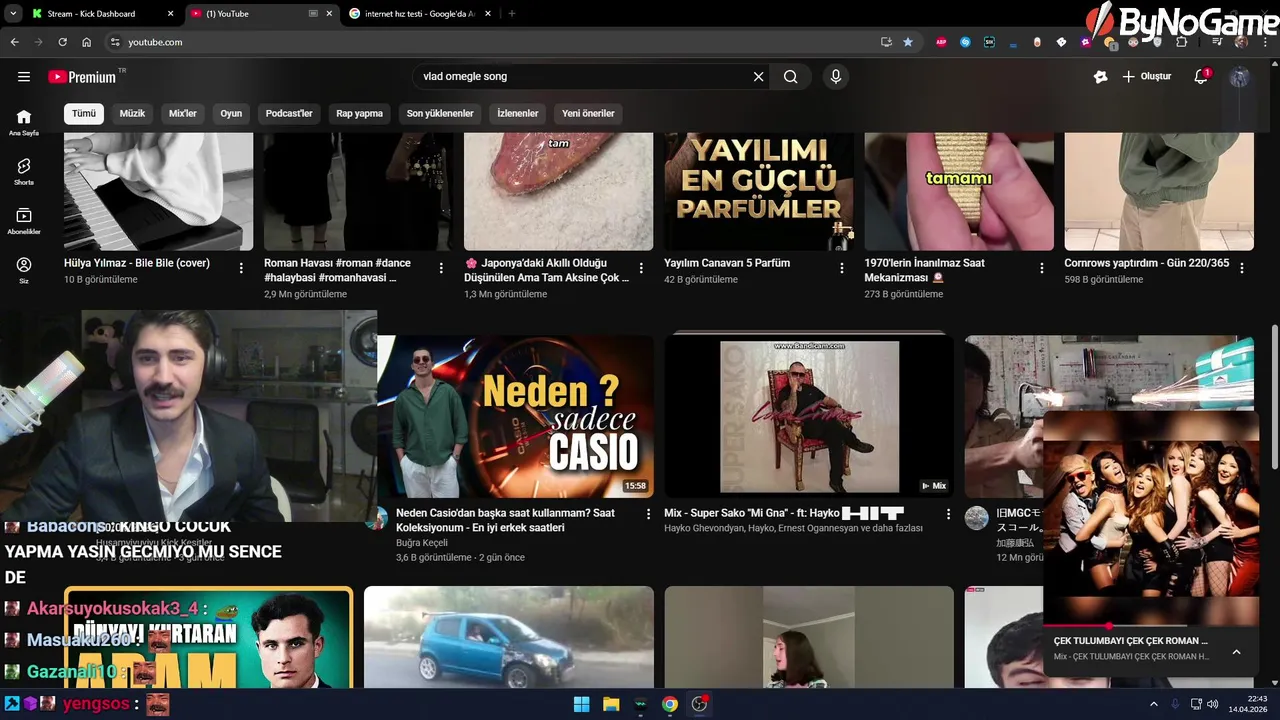This screenshot has width=1280, height=720.
Task: Select the Son yüklenenler filter chip
Action: point(440,113)
